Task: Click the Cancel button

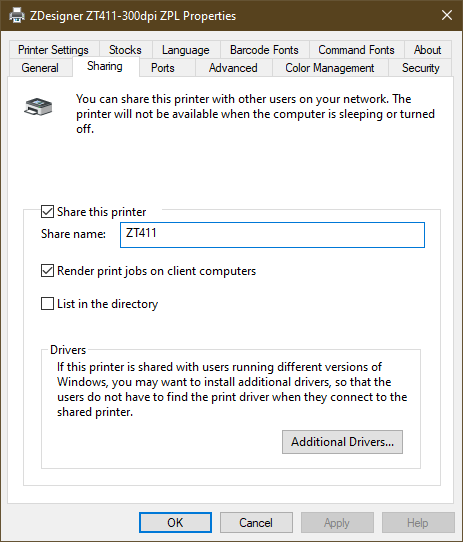Action: (x=256, y=522)
